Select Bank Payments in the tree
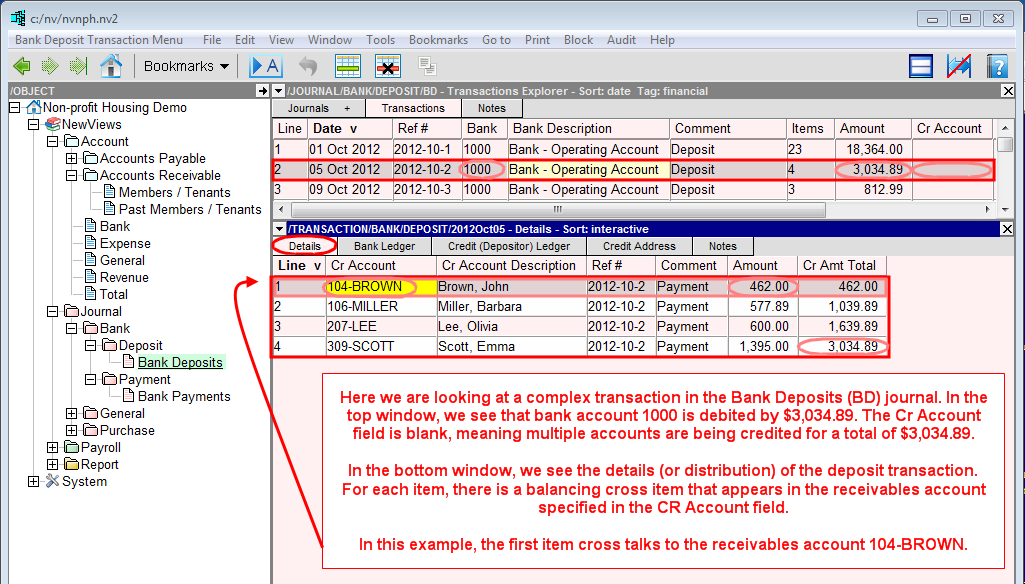The width and height of the screenshot is (1025, 584). tap(184, 397)
